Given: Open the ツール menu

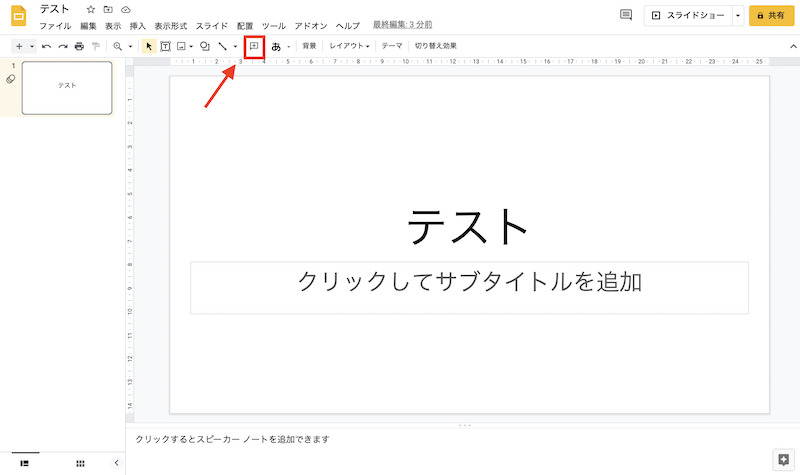Looking at the screenshot, I should pyautogui.click(x=273, y=25).
